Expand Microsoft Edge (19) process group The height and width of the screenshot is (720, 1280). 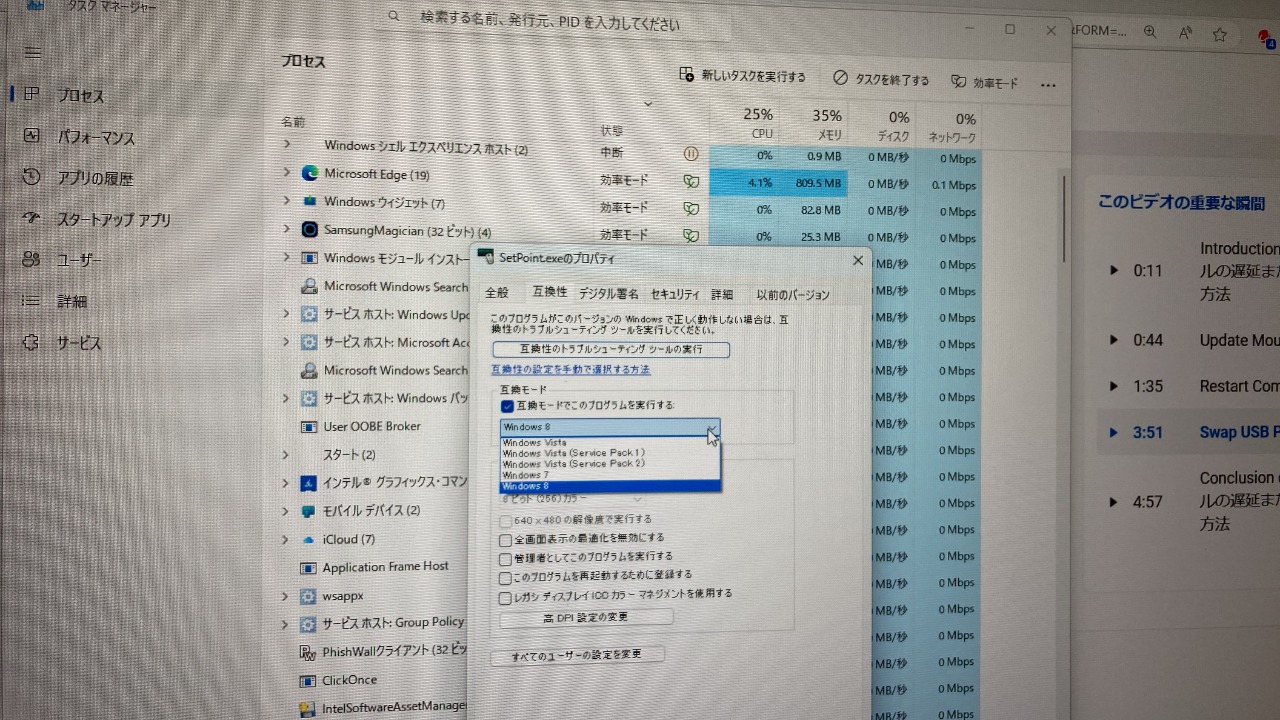(286, 172)
